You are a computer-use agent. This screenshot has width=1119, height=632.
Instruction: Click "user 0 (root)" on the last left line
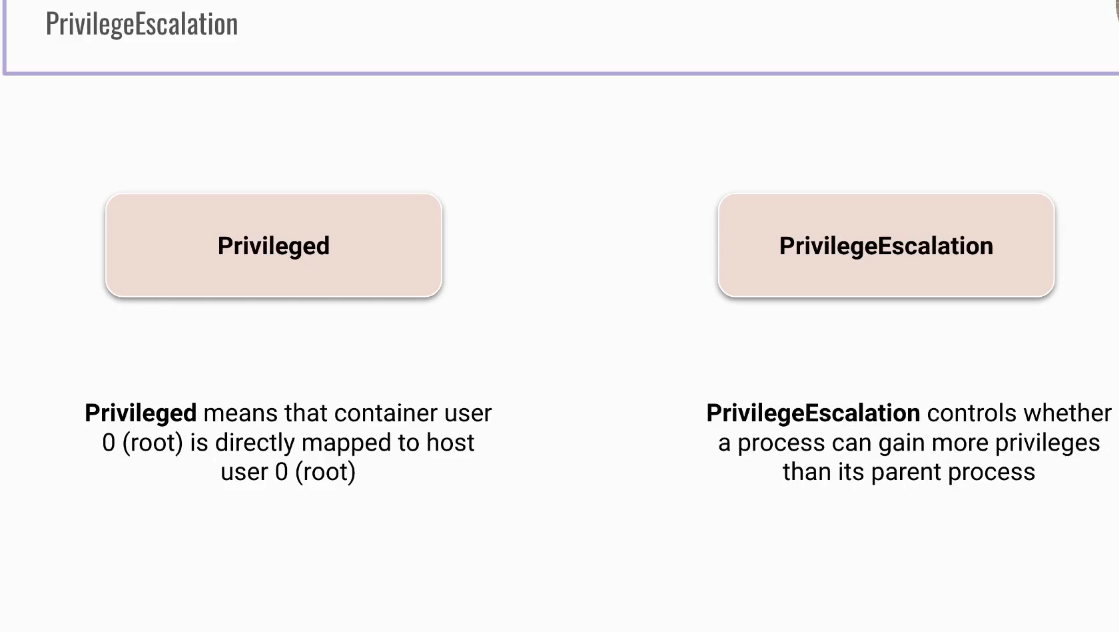288,471
